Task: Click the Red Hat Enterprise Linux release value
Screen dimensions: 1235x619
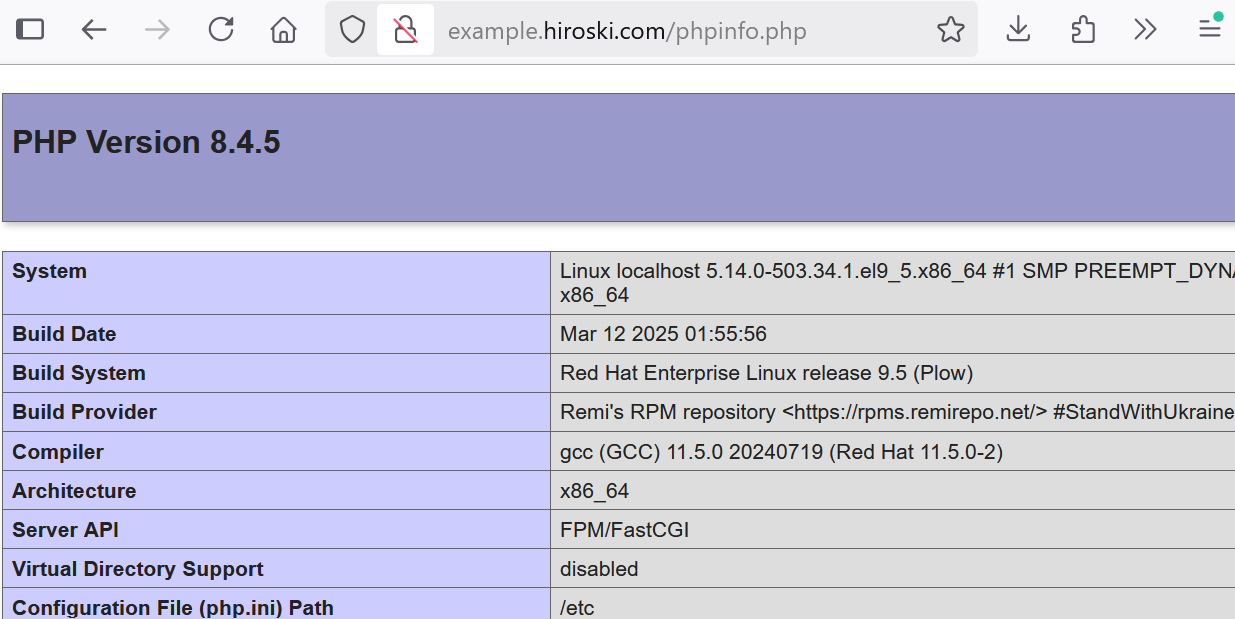Action: point(766,373)
